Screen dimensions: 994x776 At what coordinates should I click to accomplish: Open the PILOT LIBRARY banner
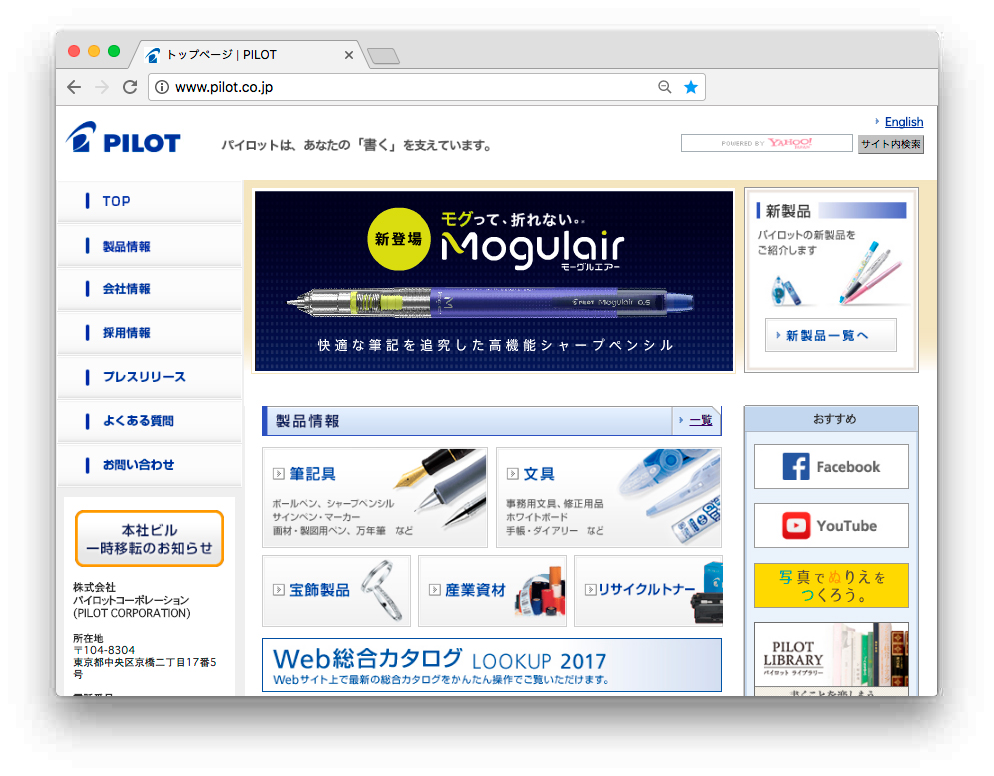coord(831,659)
